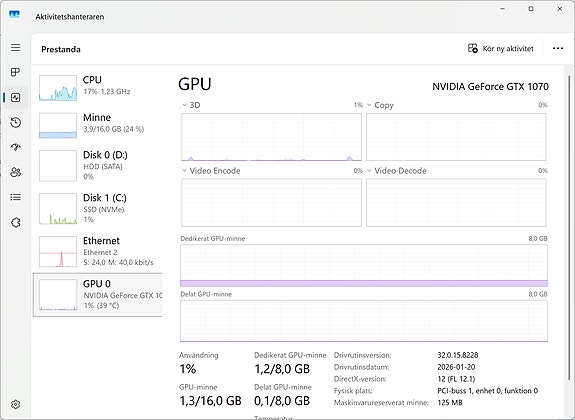Select CPU in the performance list
This screenshot has width=575, height=420.
tap(98, 88)
